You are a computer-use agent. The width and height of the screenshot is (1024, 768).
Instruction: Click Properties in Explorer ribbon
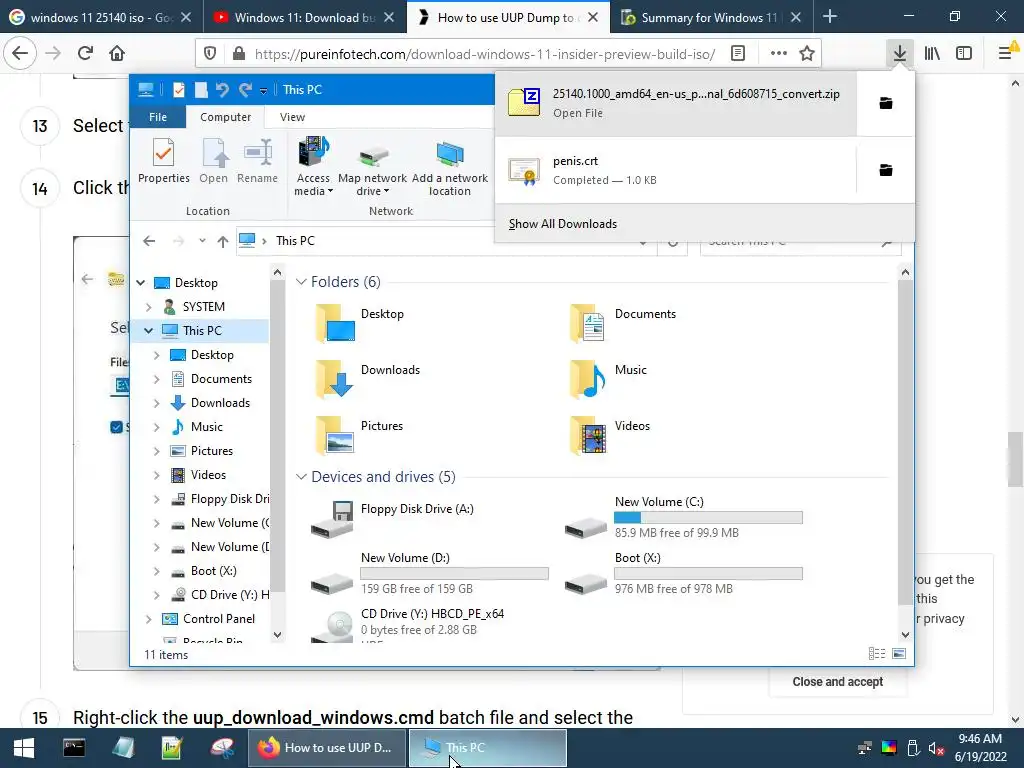click(x=163, y=161)
